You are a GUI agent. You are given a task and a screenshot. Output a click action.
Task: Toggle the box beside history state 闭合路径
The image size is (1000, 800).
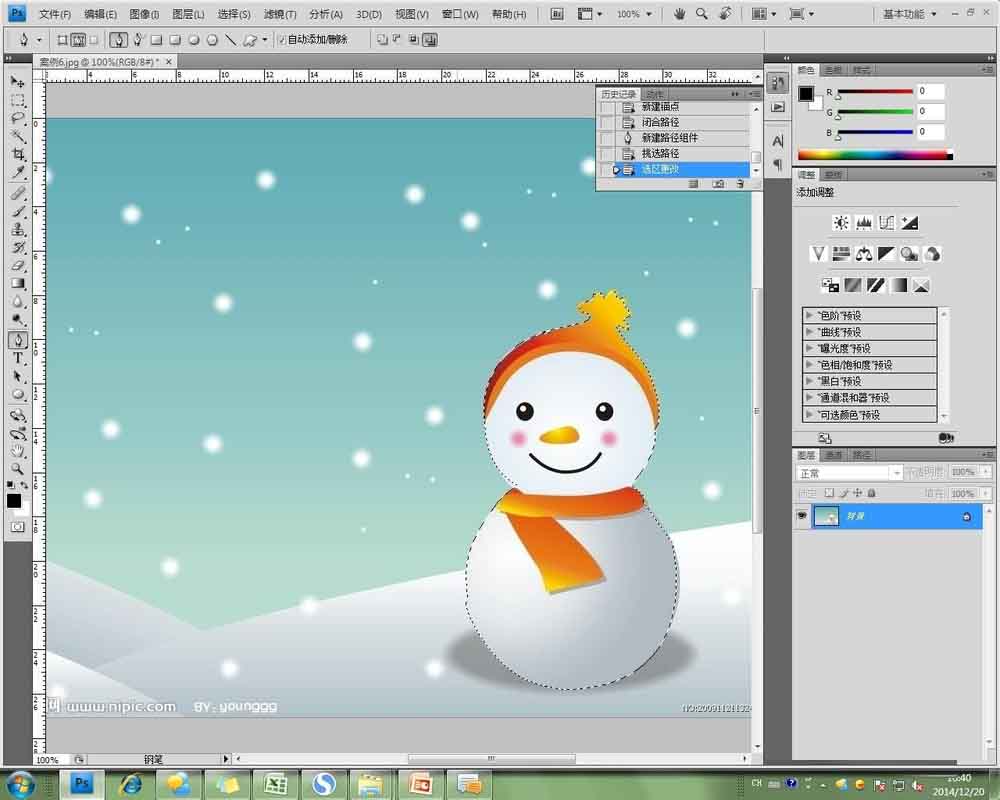coord(607,123)
